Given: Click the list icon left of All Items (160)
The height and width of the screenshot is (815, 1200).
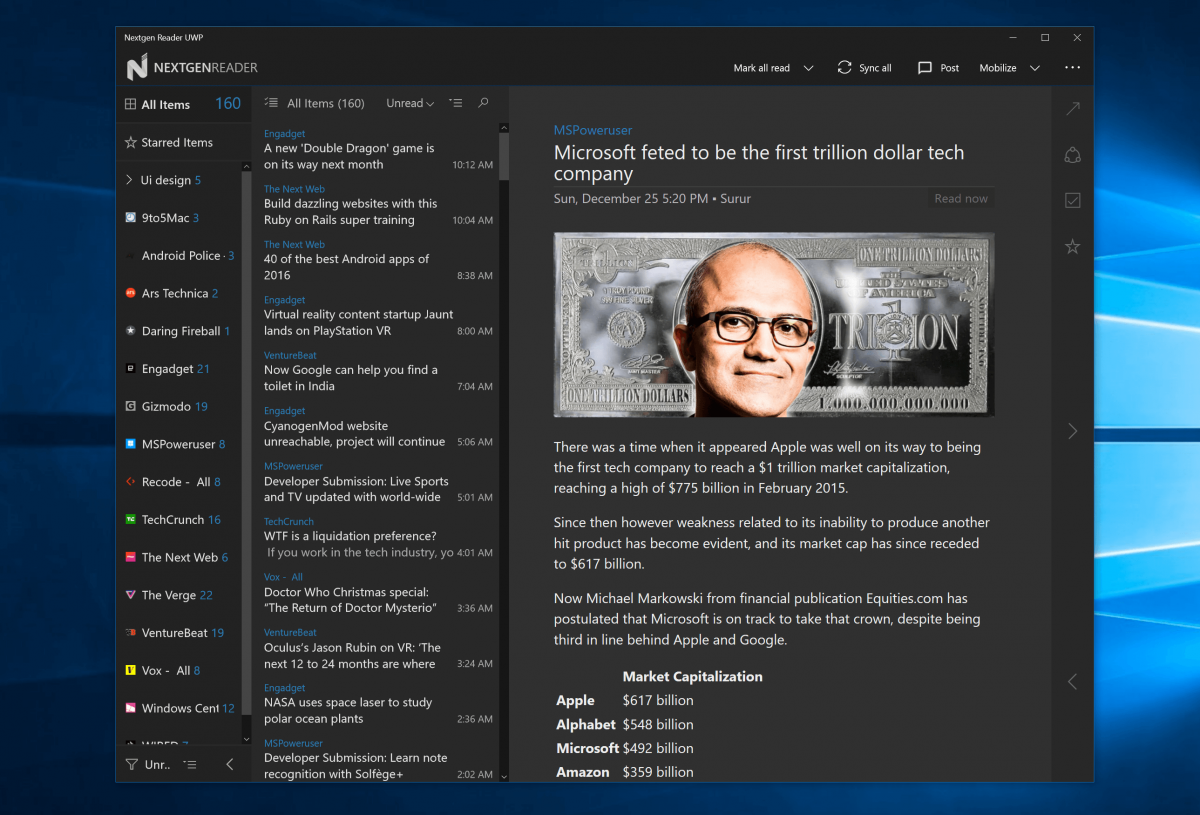Looking at the screenshot, I should 271,103.
